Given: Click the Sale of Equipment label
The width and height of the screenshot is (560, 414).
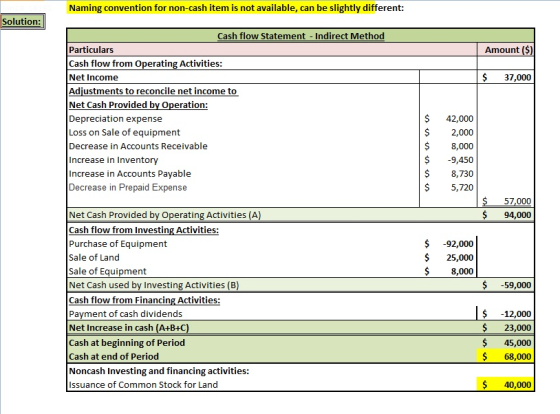Looking at the screenshot, I should (108, 271).
